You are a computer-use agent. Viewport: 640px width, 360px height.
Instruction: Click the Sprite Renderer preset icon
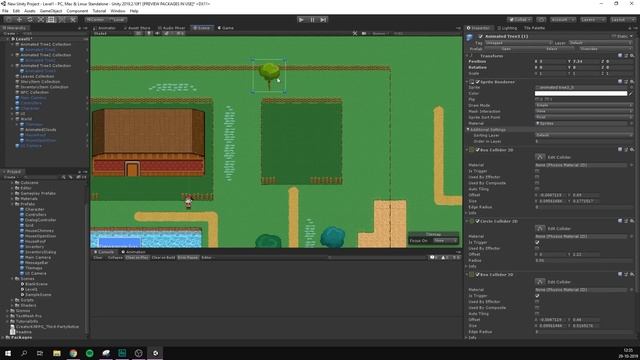626,82
